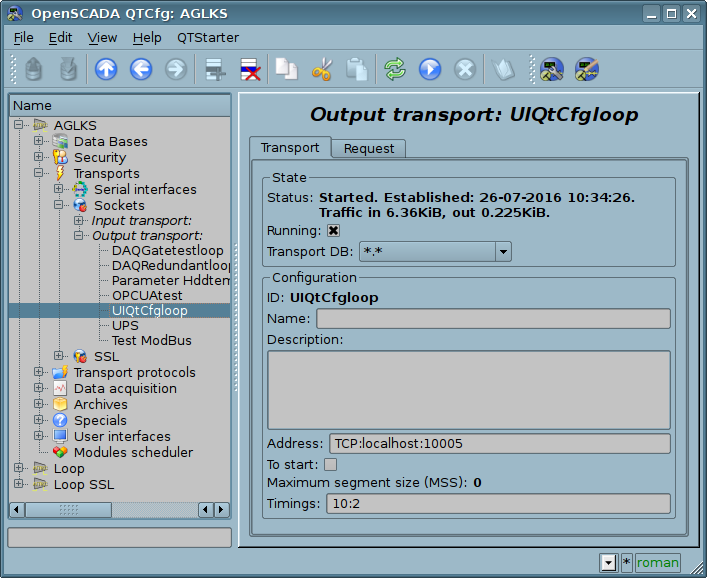This screenshot has width=707, height=578.
Task: Click the Data Bases tree icon
Action: pos(60,141)
